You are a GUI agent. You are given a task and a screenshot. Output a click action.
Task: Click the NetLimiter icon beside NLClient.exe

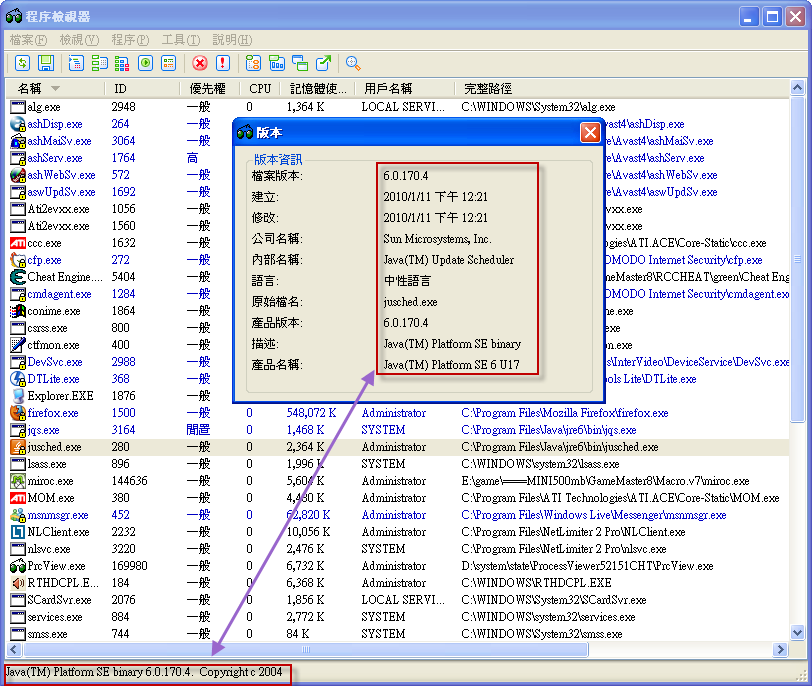coord(18,532)
